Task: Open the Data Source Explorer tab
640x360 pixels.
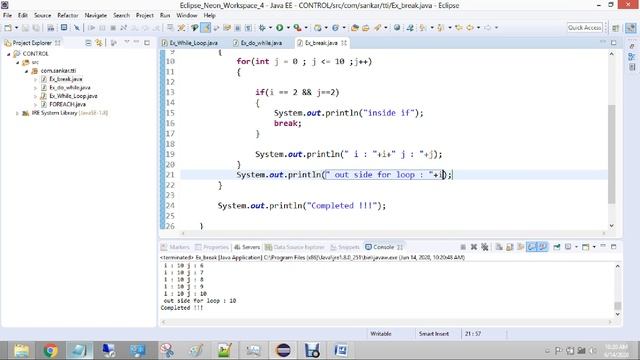Action: [x=294, y=247]
